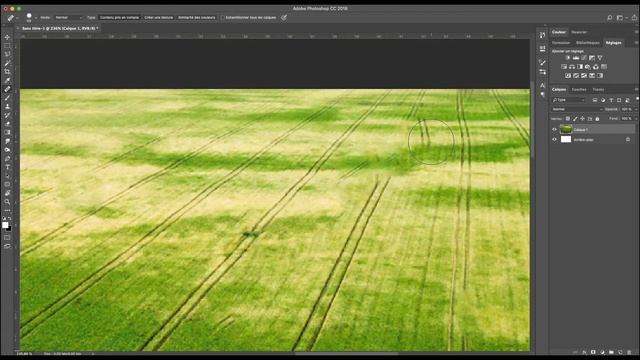640x360 pixels.
Task: Open the Mode dropdown in options bar
Action: tap(68, 18)
